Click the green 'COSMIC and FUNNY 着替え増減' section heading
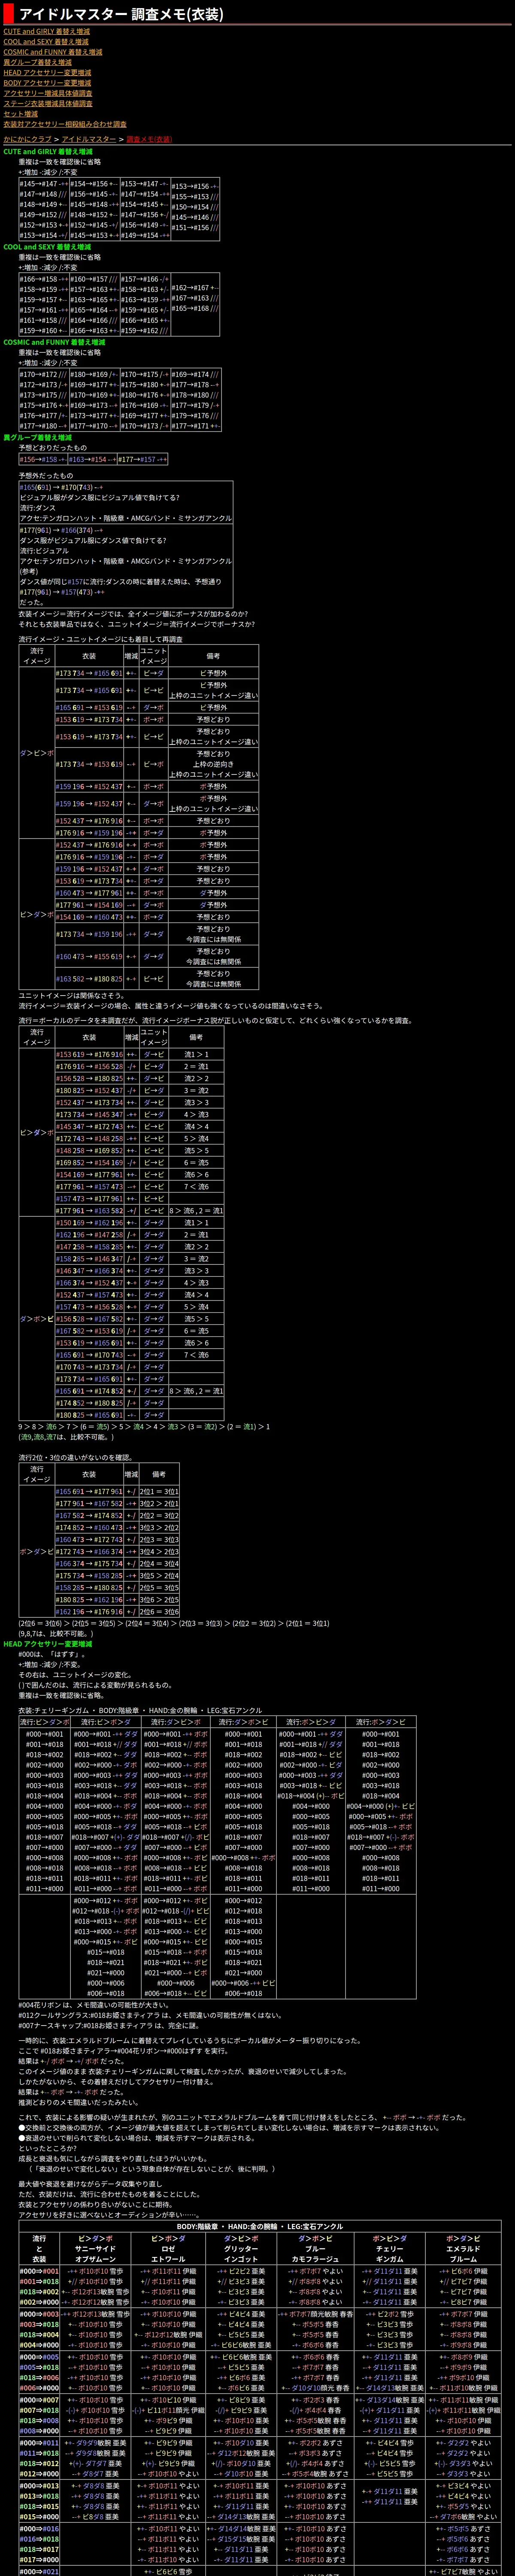 point(55,342)
